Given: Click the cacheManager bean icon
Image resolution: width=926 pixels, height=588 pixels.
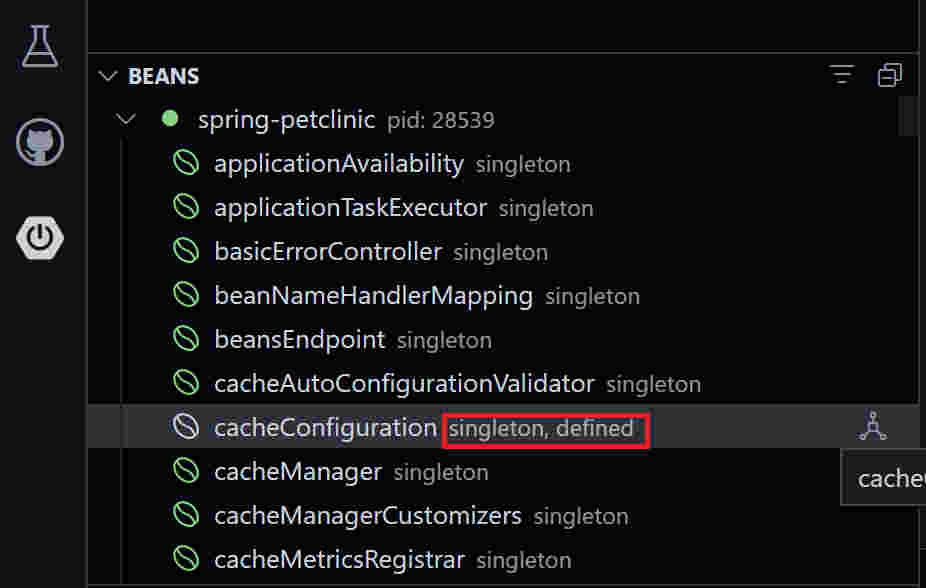Looking at the screenshot, I should pyautogui.click(x=186, y=471).
